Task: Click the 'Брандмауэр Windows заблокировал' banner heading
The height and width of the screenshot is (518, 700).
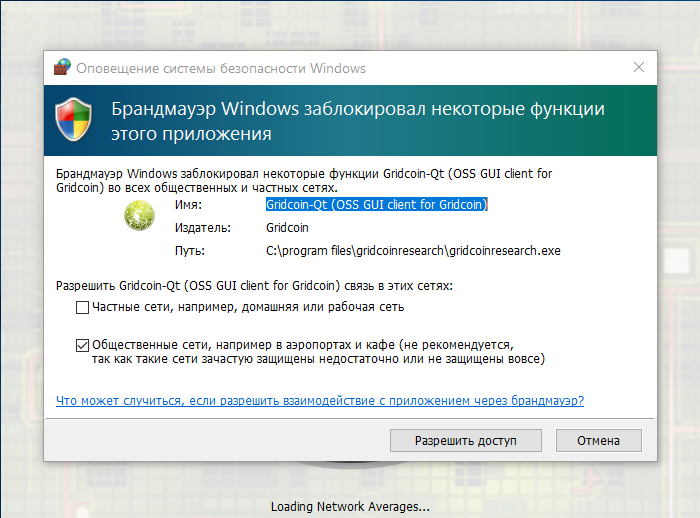Action: pyautogui.click(x=357, y=120)
